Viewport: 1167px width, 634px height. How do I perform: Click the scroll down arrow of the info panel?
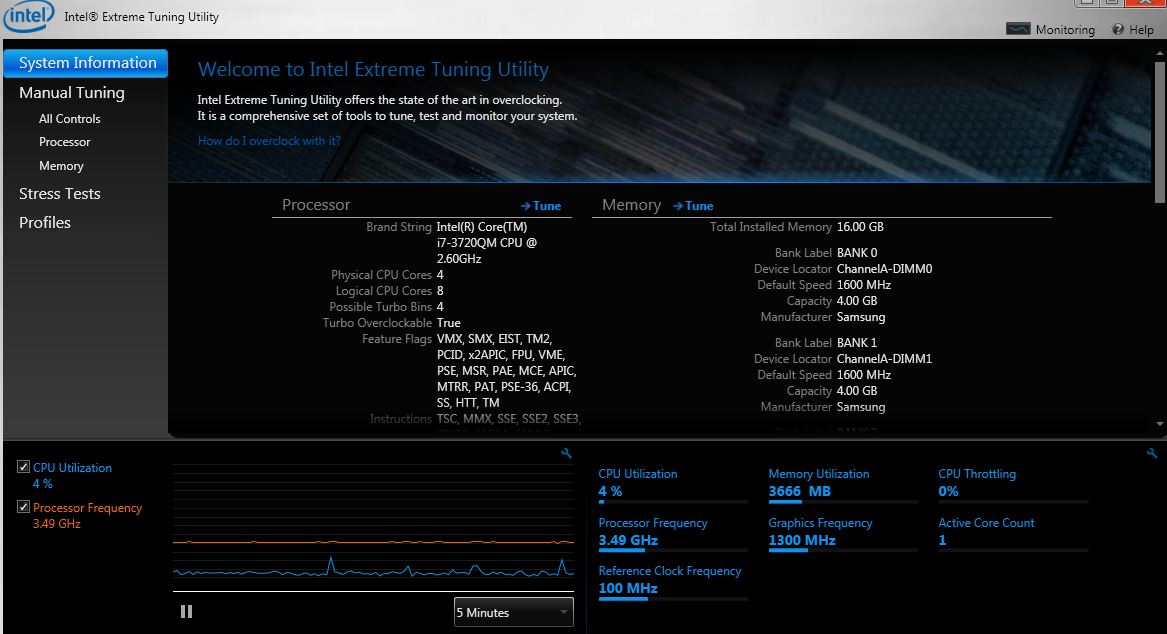pyautogui.click(x=1160, y=424)
